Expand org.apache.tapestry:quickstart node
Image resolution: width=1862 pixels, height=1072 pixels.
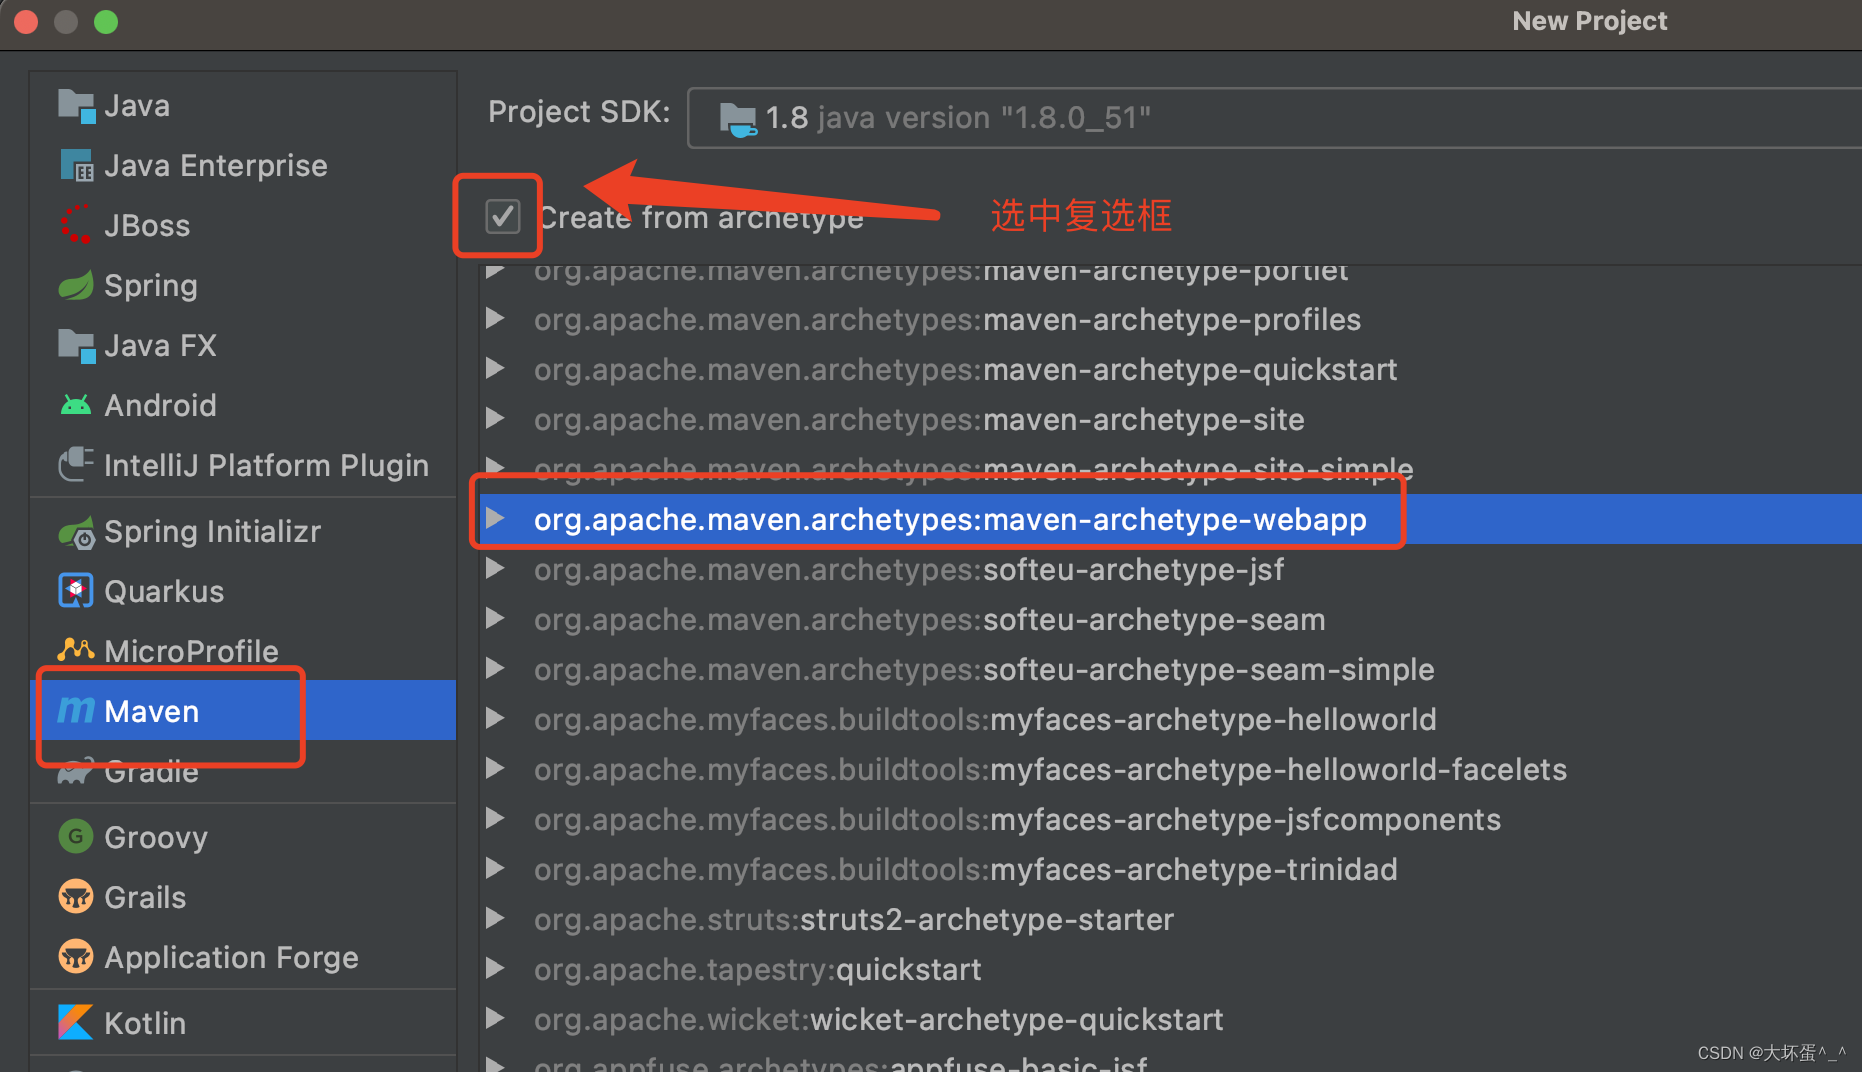(495, 969)
